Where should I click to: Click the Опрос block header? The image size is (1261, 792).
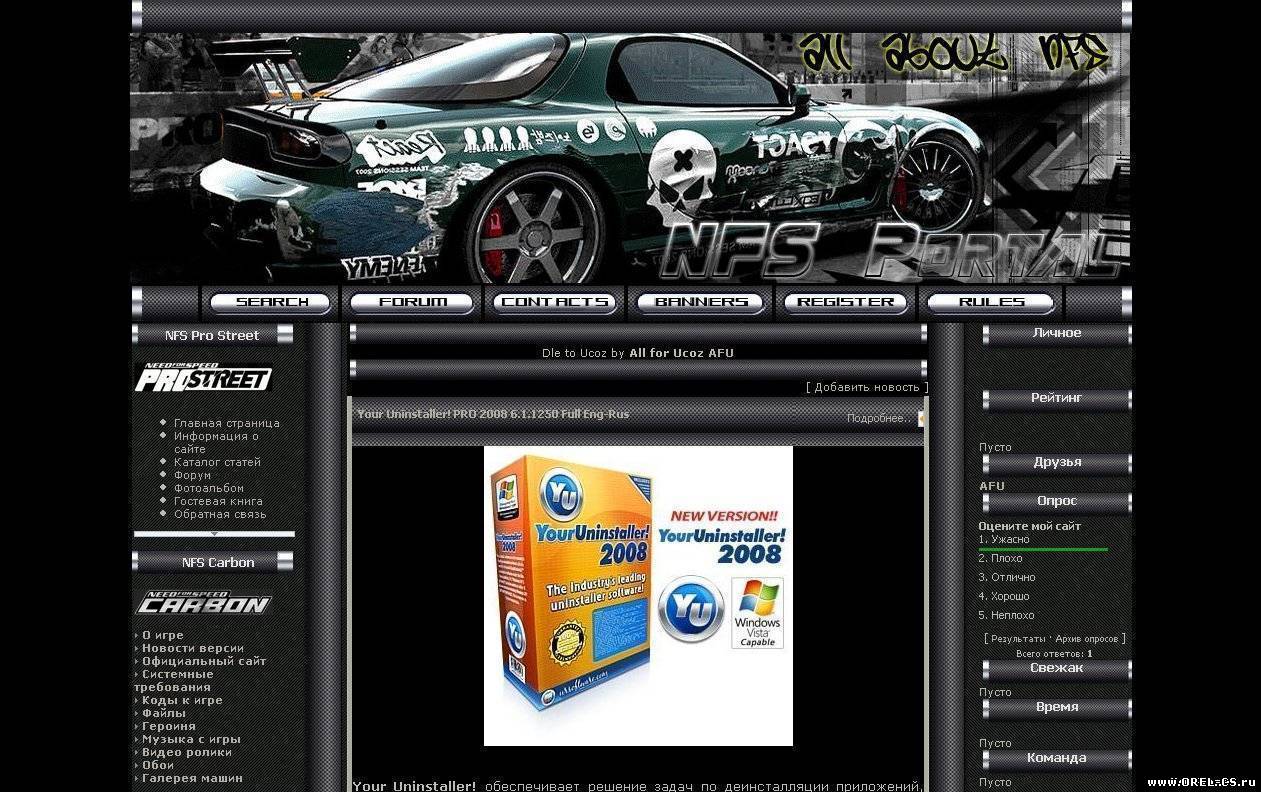click(1057, 501)
